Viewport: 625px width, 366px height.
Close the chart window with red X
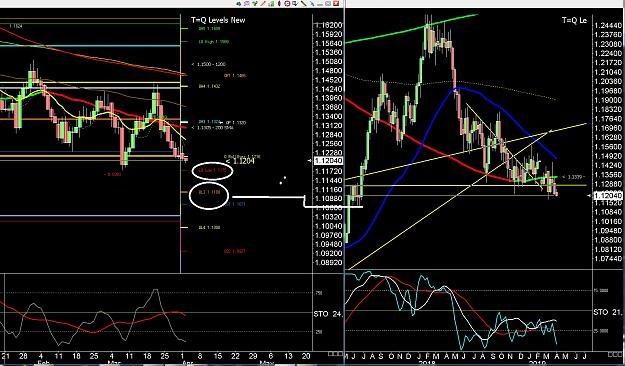(x=336, y=4)
